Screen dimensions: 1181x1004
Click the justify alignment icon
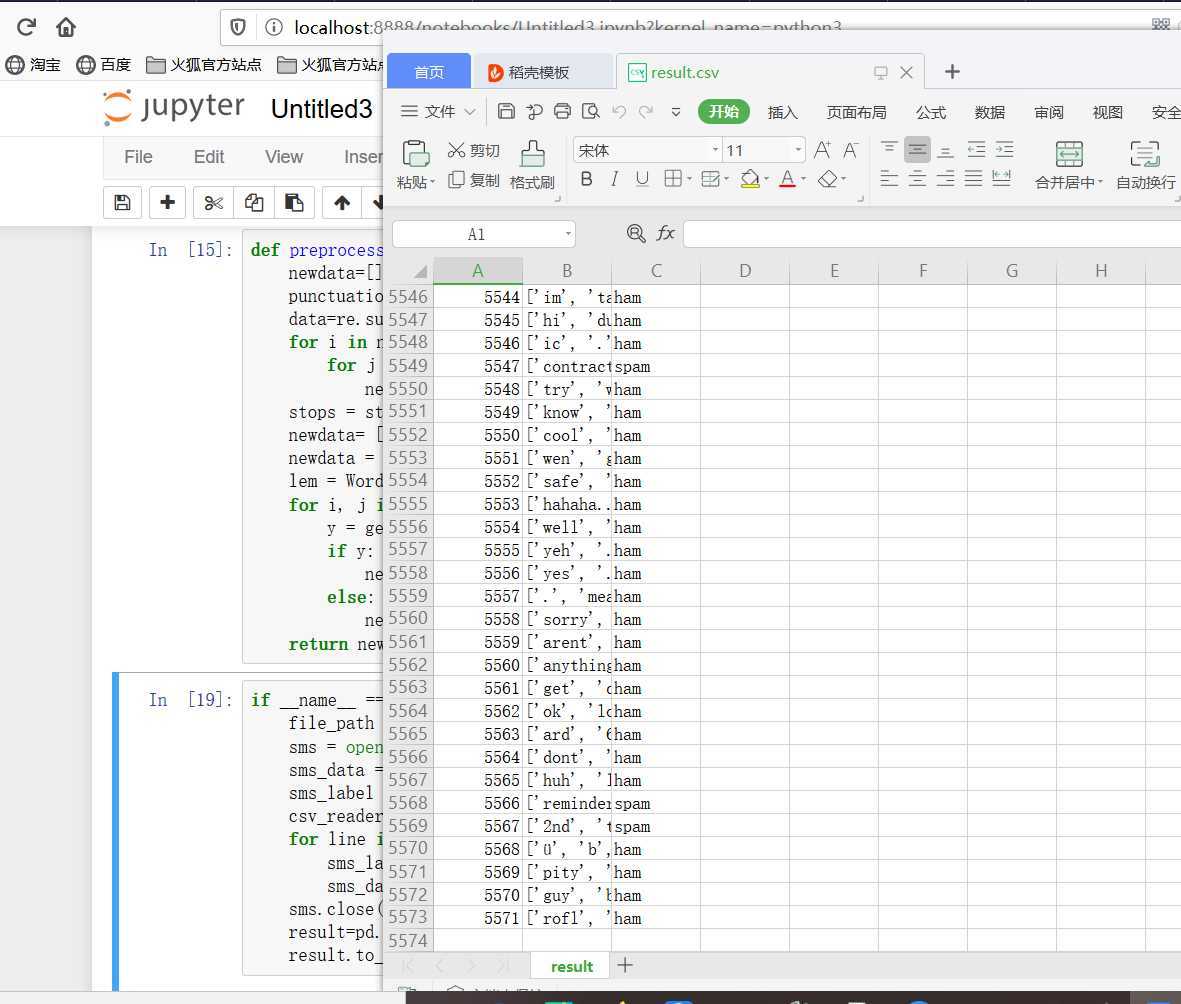pyautogui.click(x=973, y=179)
